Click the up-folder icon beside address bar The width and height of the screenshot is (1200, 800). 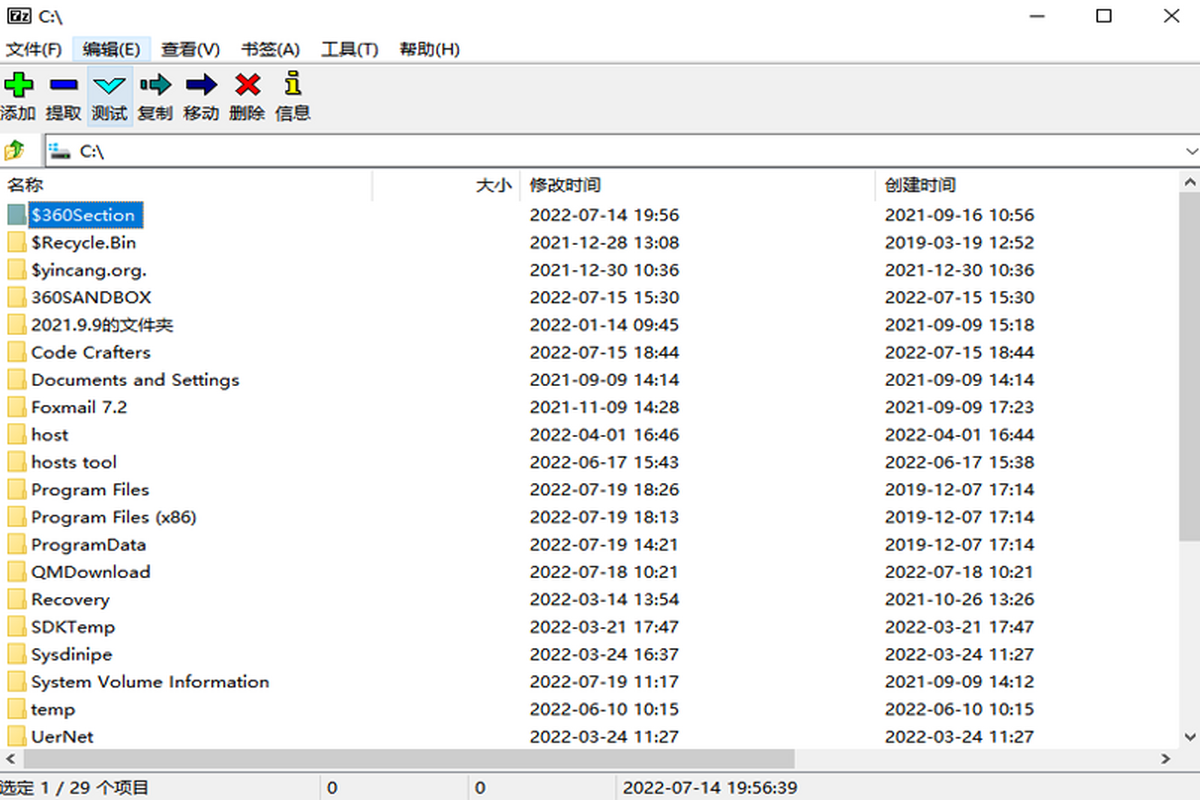(15, 151)
